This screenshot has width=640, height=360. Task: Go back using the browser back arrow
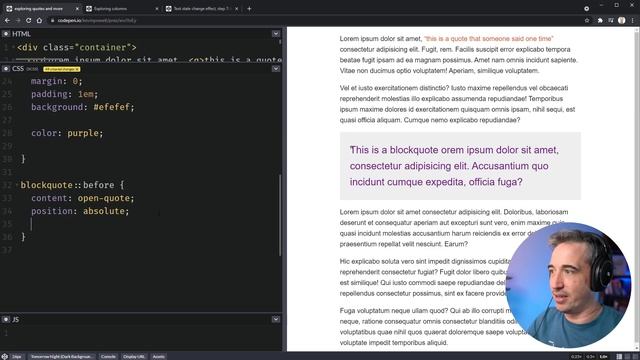pyautogui.click(x=7, y=20)
